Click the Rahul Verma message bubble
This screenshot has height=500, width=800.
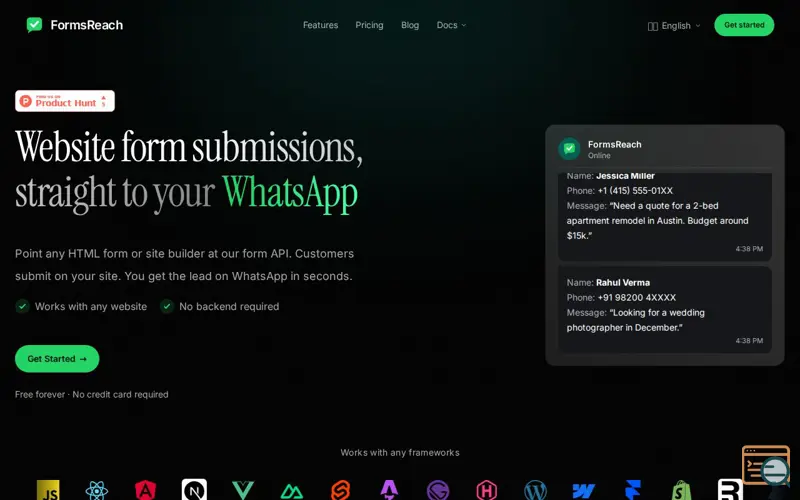[664, 309]
